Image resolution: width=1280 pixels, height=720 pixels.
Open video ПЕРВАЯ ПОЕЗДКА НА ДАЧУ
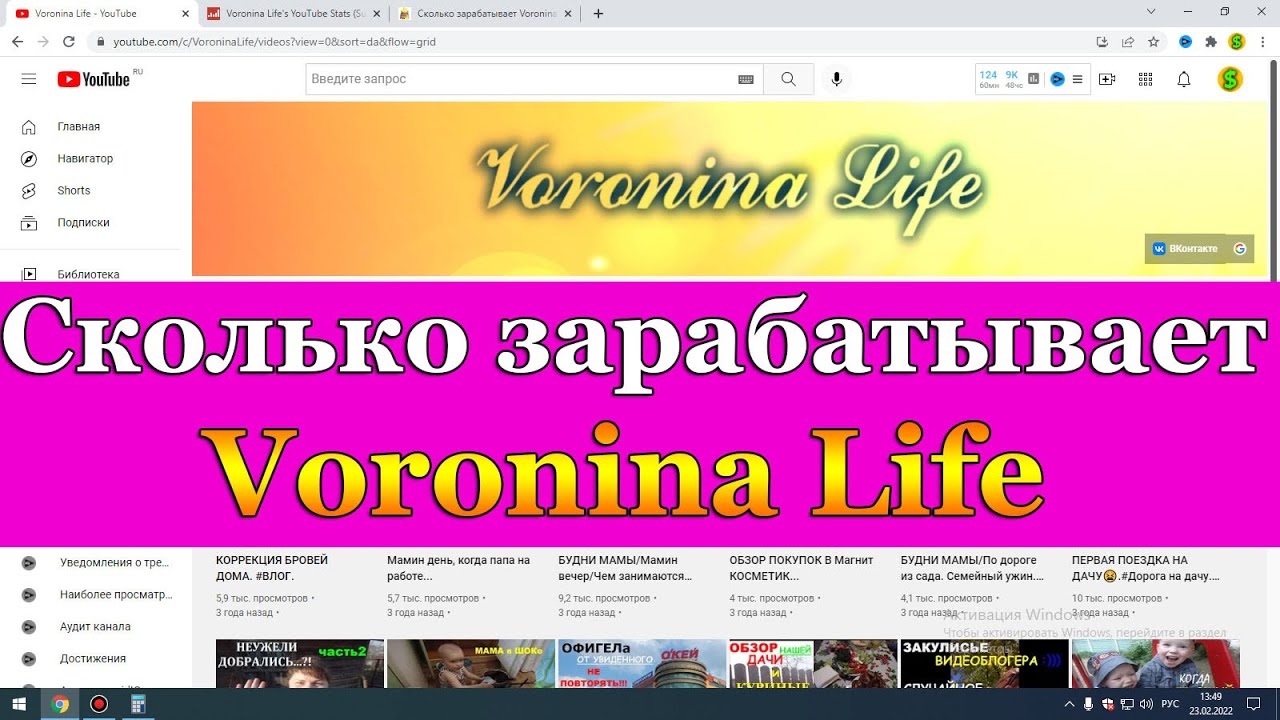1146,568
